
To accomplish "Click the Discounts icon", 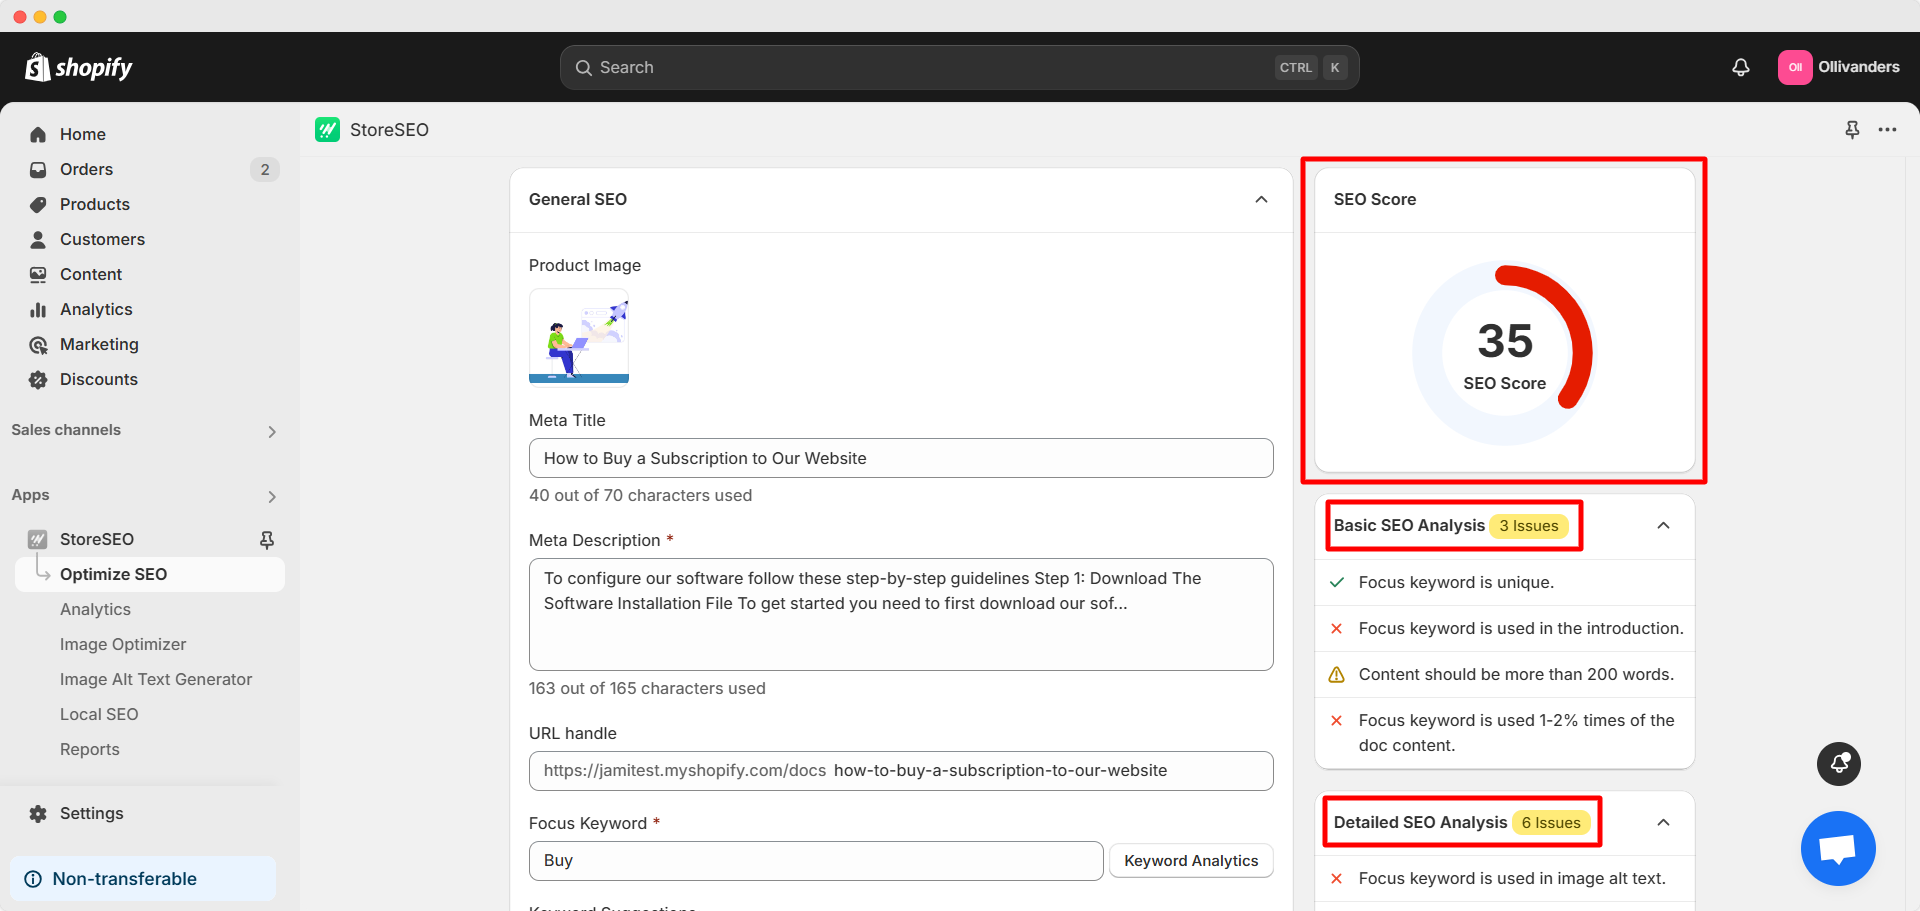I will (37, 379).
